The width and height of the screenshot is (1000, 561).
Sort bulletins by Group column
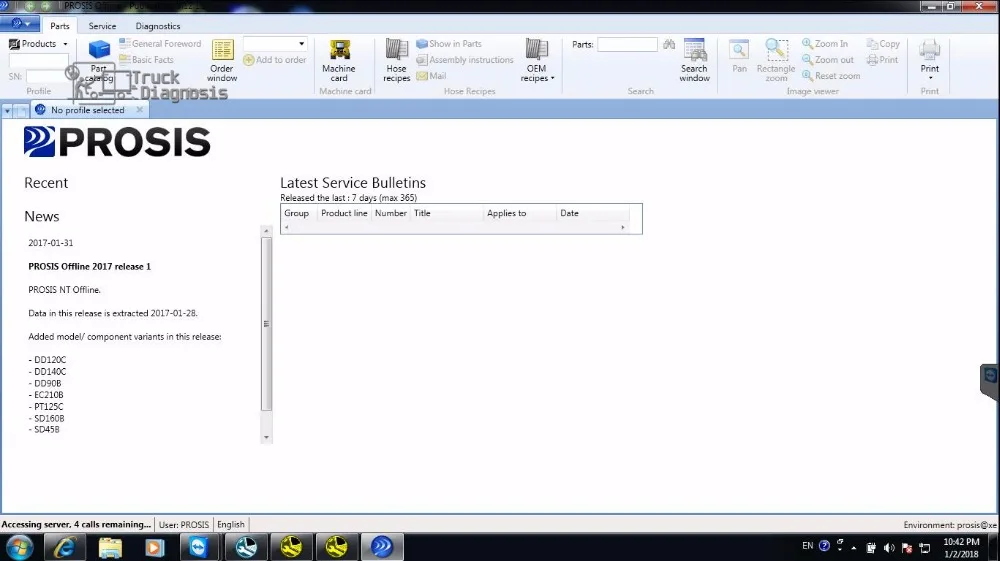298,213
